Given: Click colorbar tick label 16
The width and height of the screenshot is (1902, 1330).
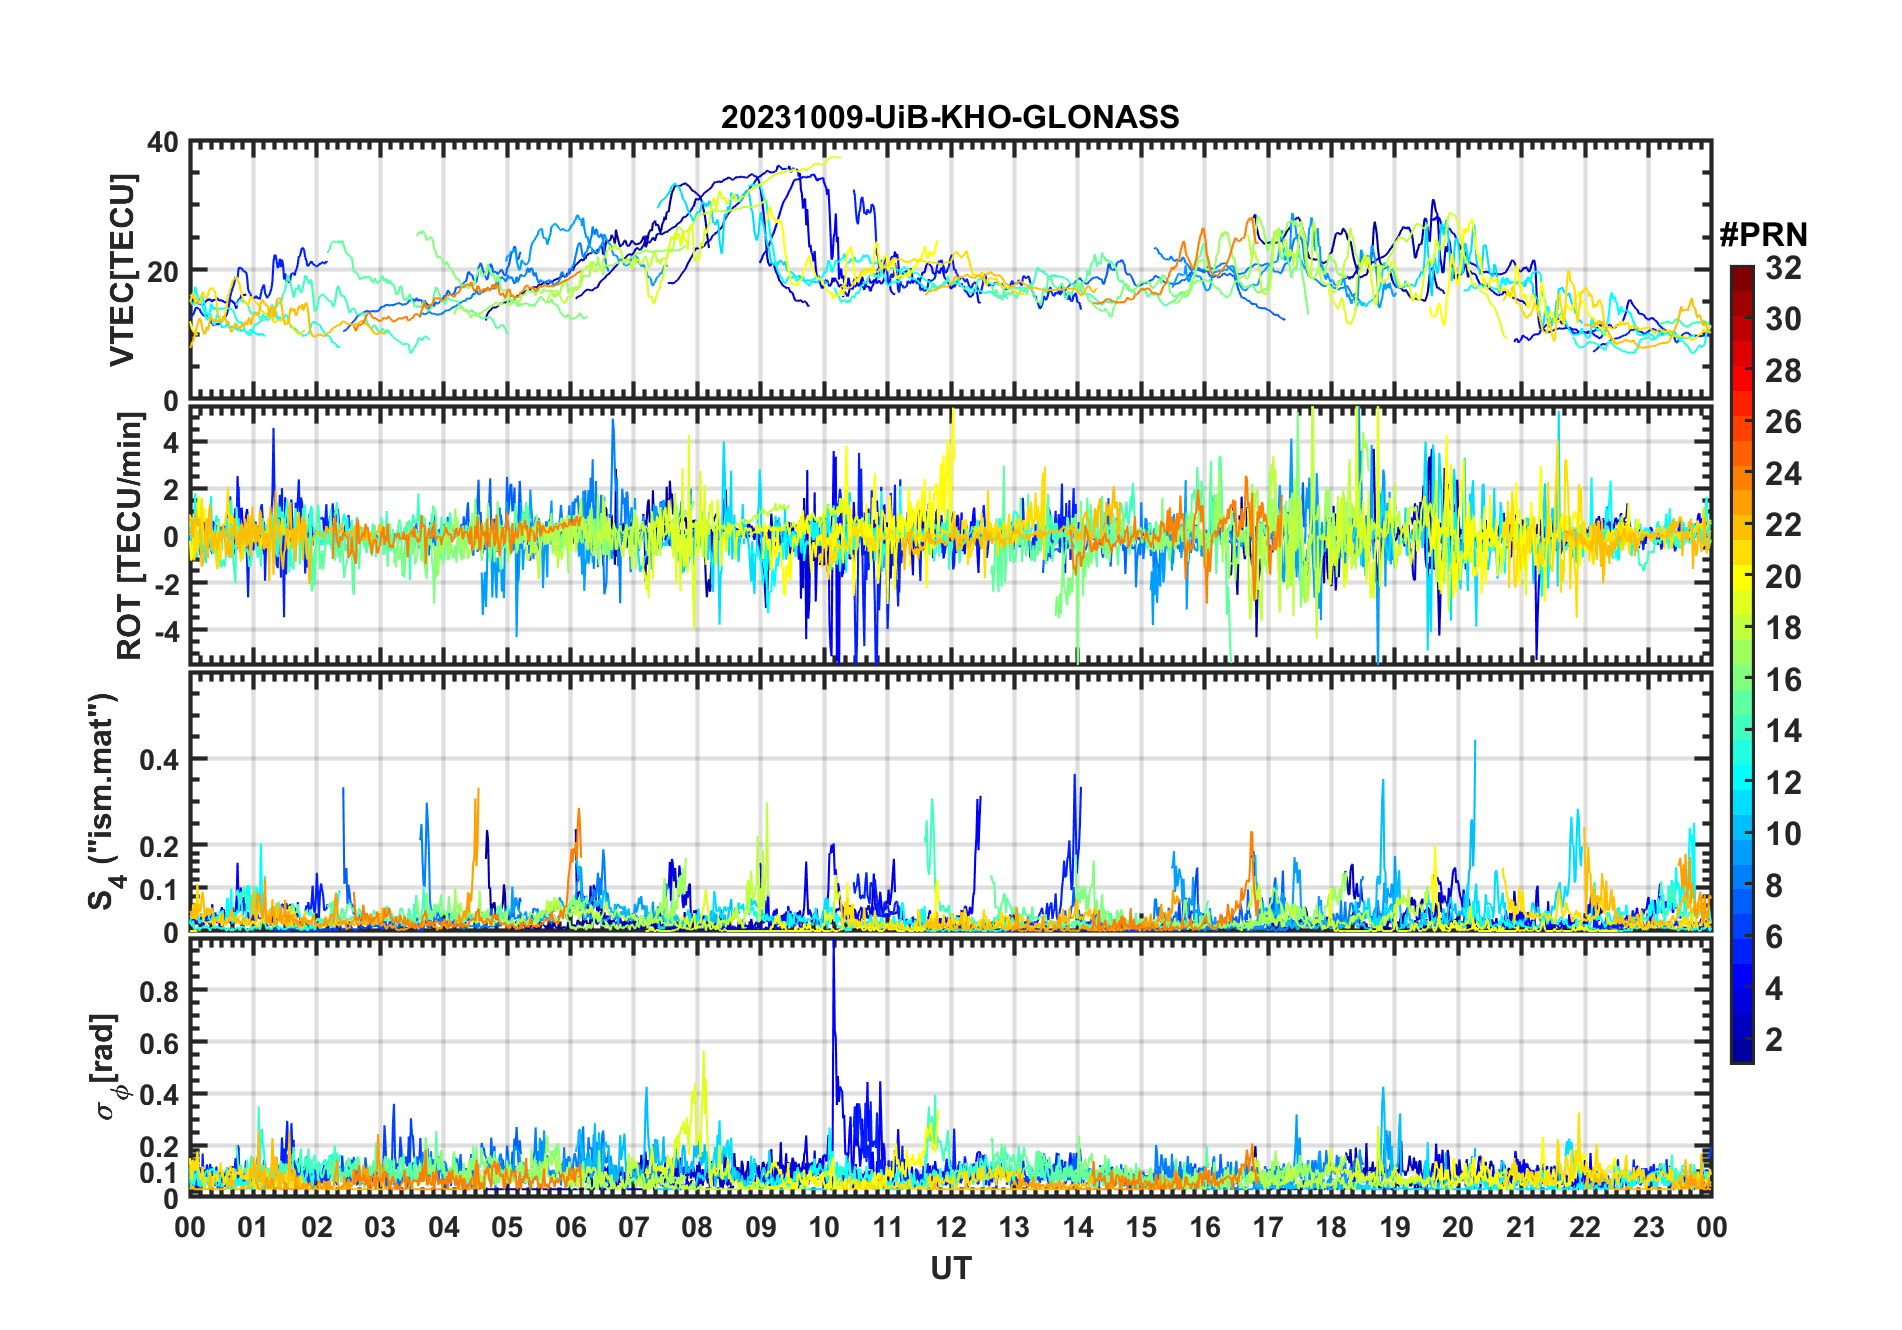Looking at the screenshot, I should (x=1783, y=680).
